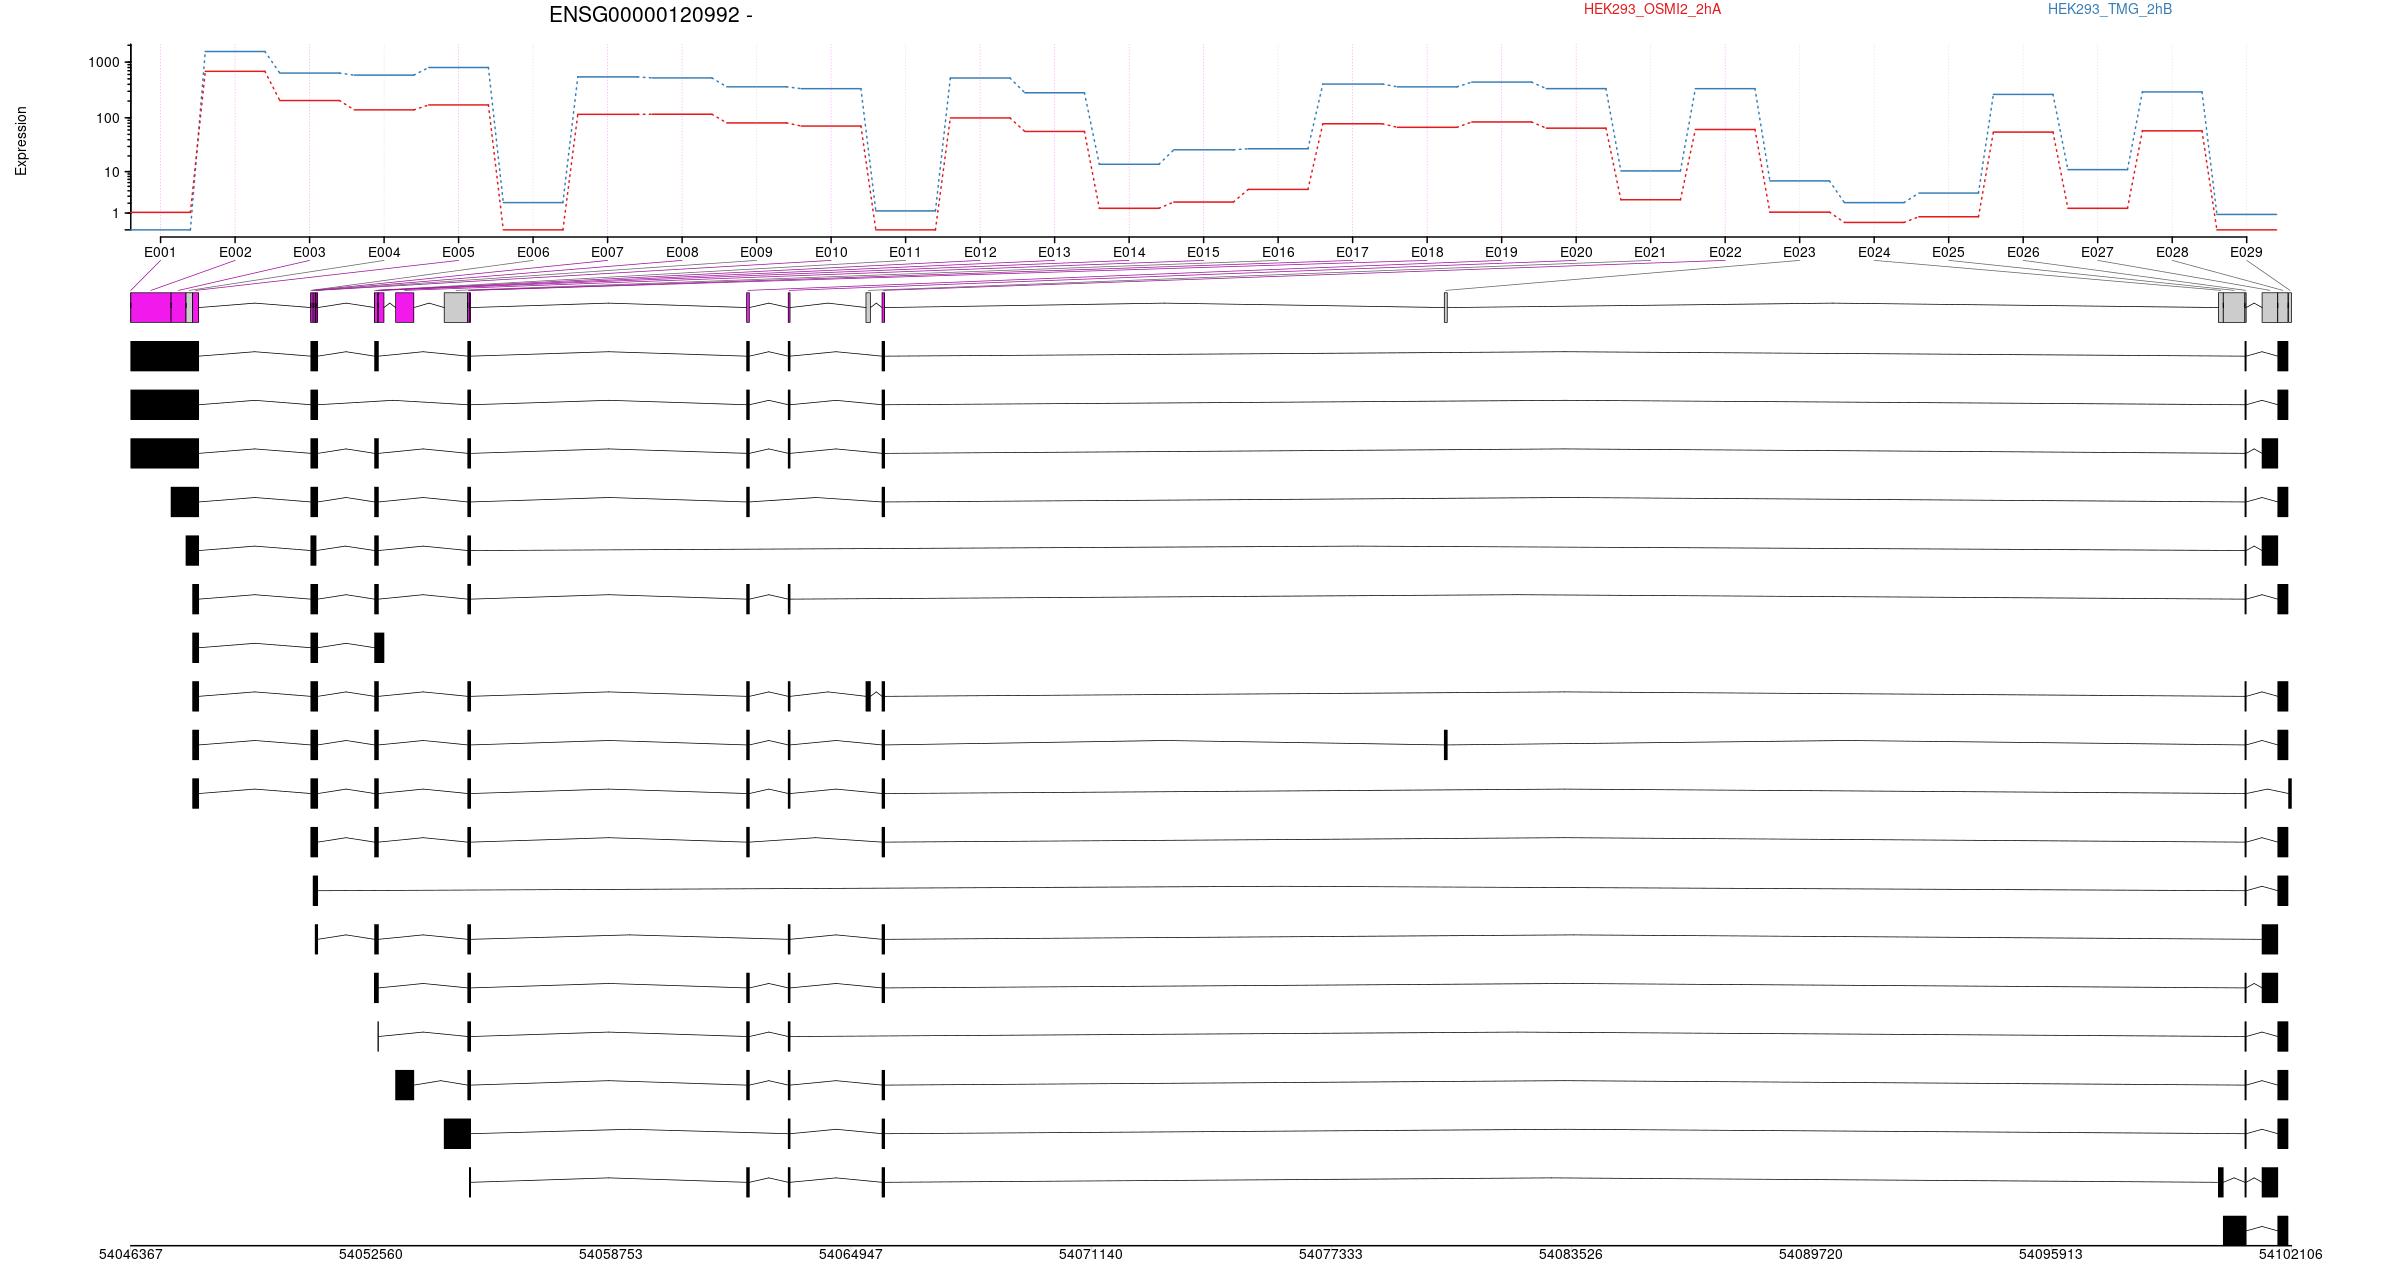Click the first transcript's large black exon
2400x1270 pixels.
[165, 356]
